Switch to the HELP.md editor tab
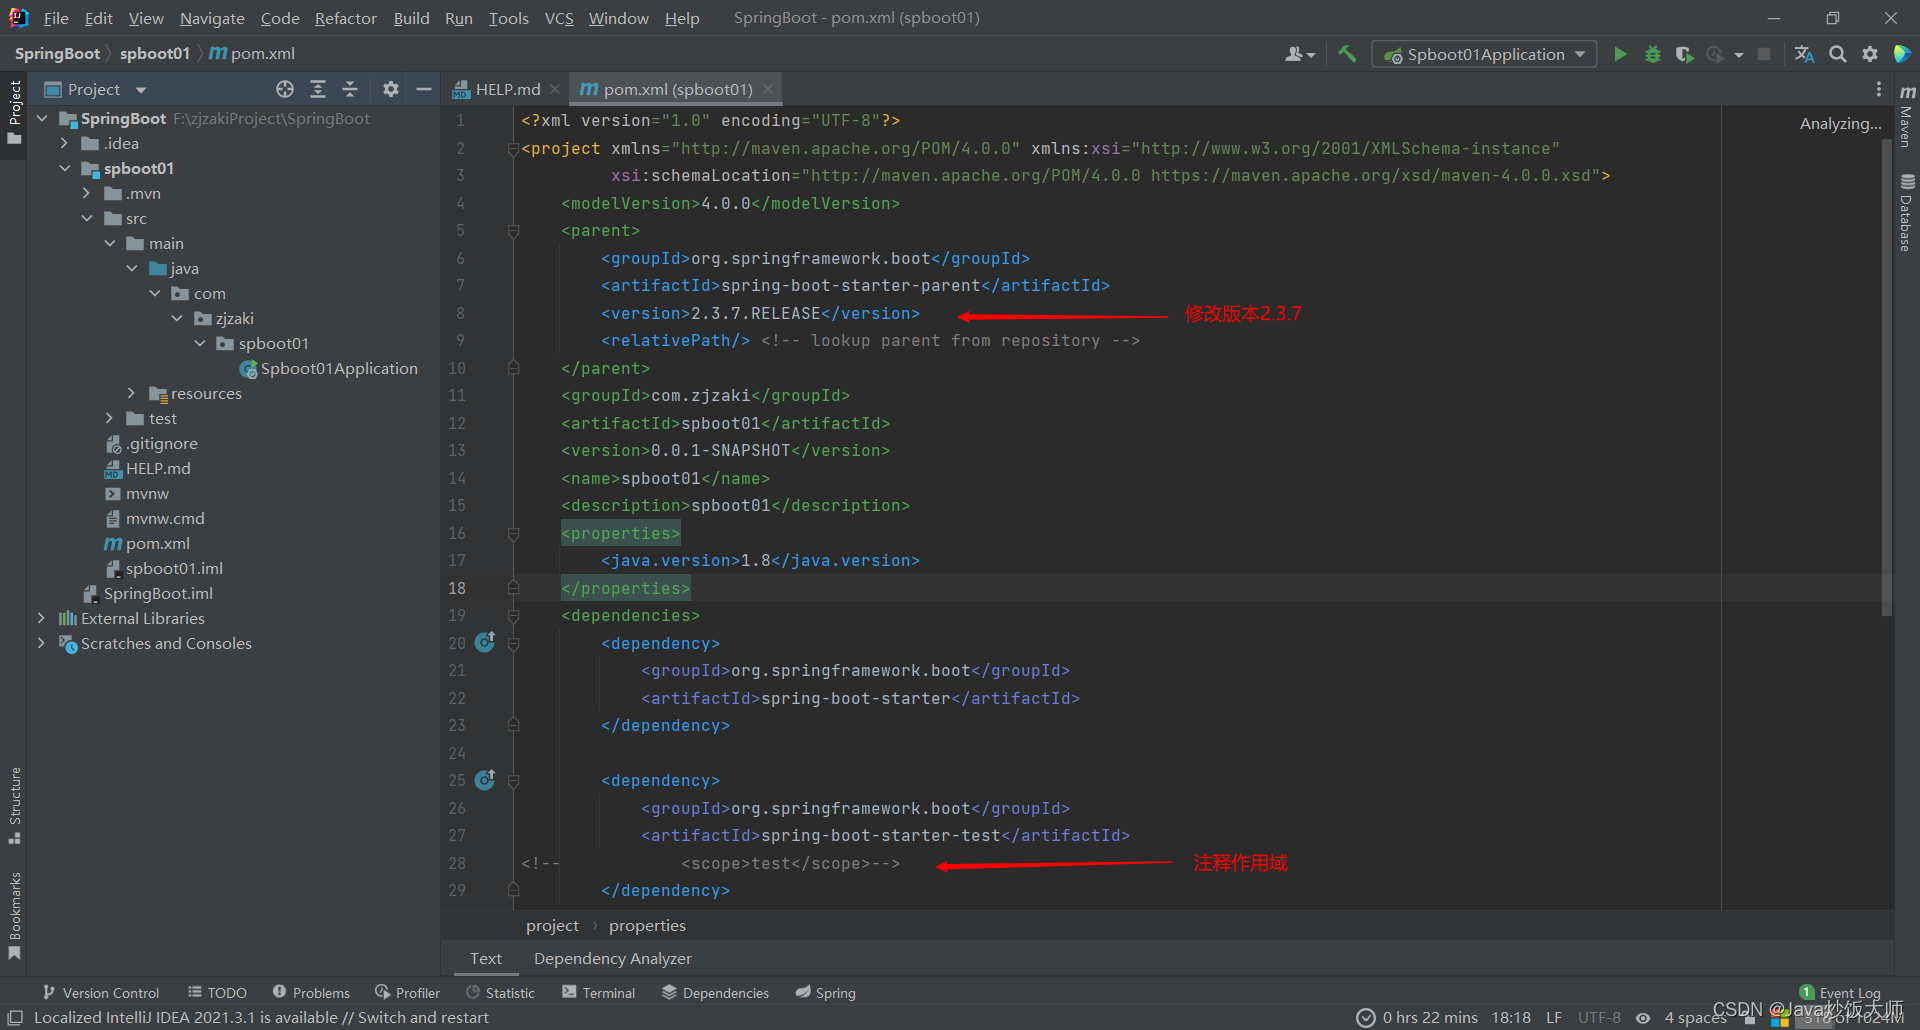 coord(506,89)
